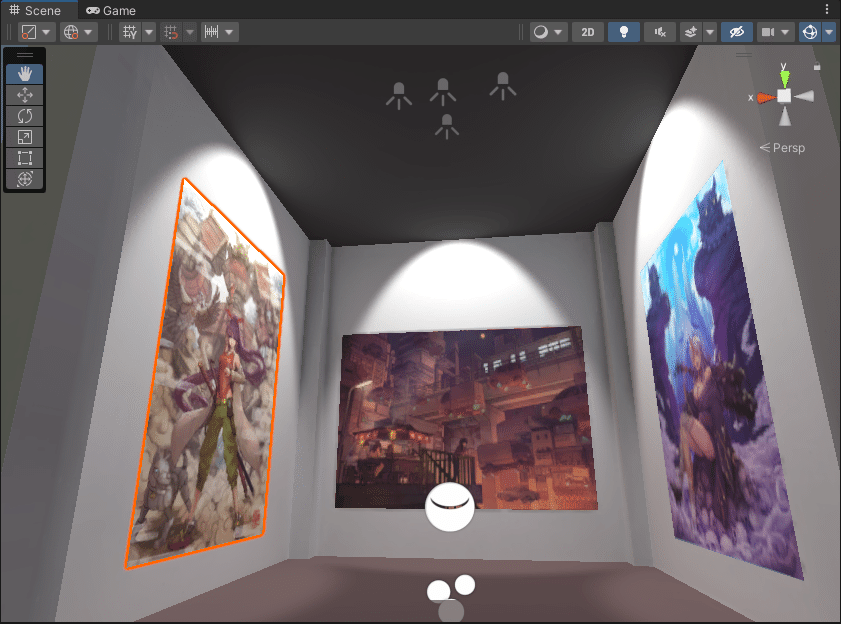Click the orientation gizmo center cube
Viewport: 841px width, 624px height.
784,96
